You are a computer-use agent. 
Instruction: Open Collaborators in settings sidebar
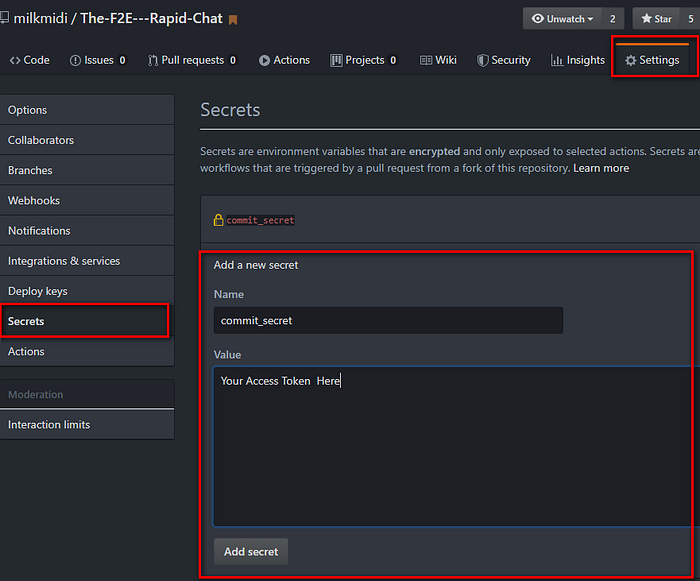[x=87, y=140]
